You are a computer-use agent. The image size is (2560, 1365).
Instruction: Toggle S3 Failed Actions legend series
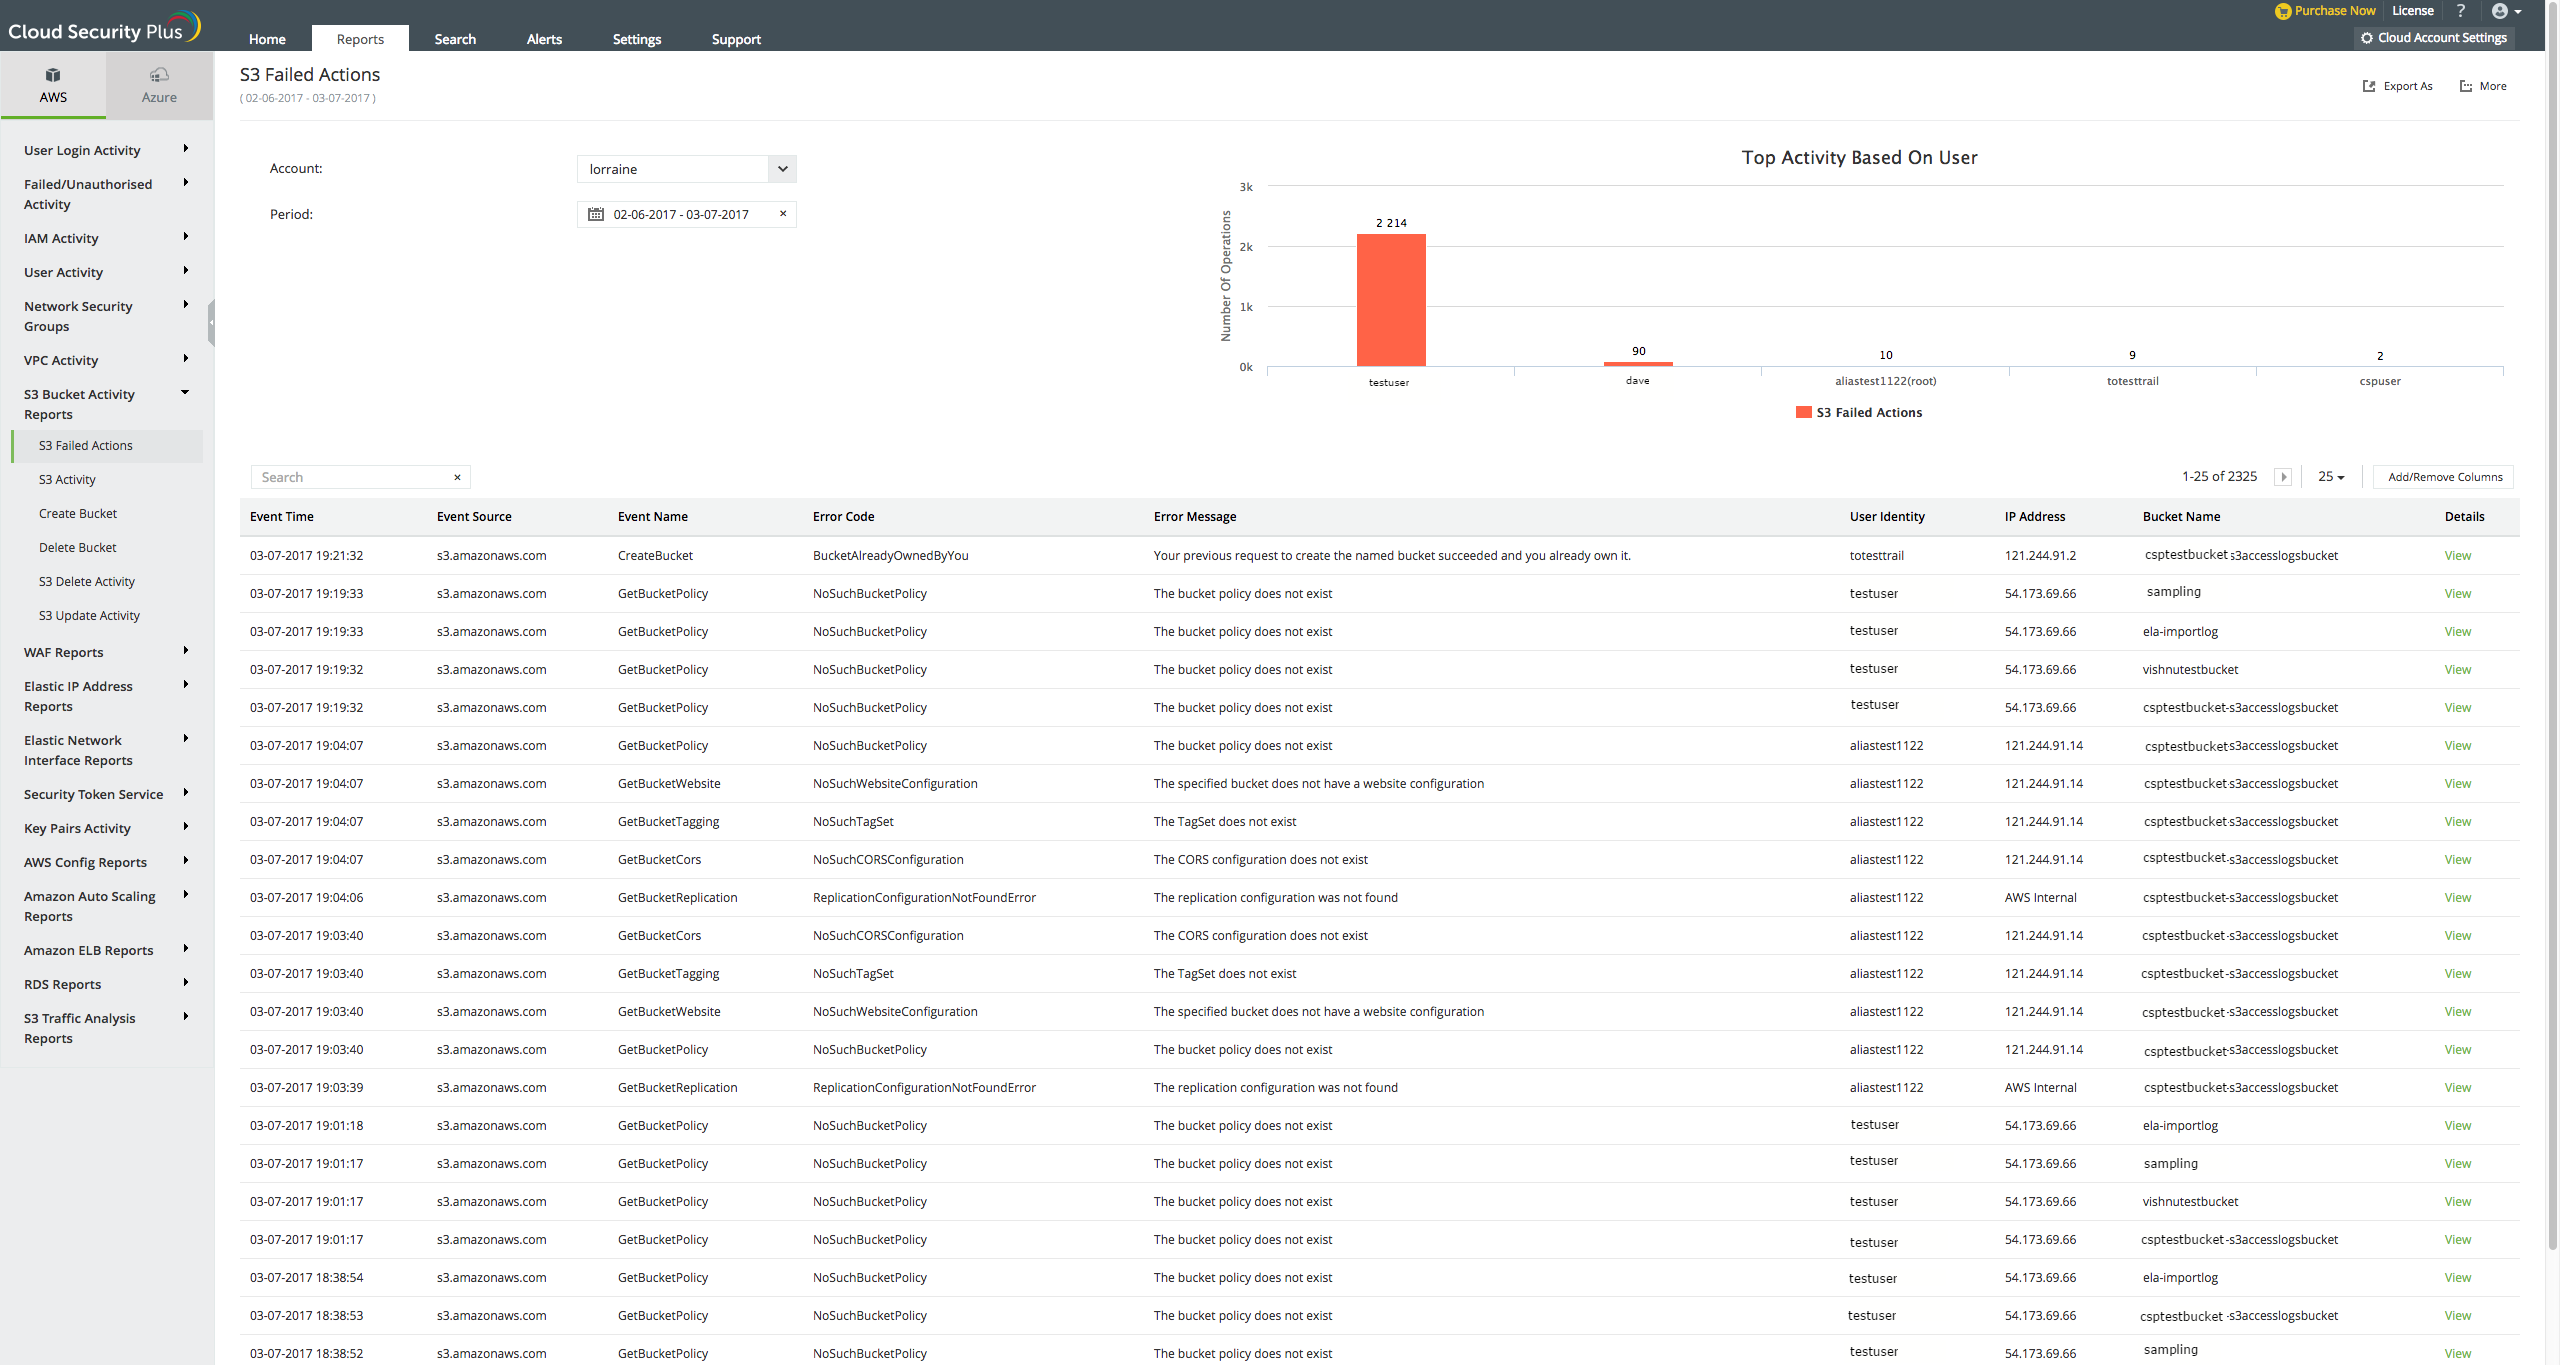1859,412
